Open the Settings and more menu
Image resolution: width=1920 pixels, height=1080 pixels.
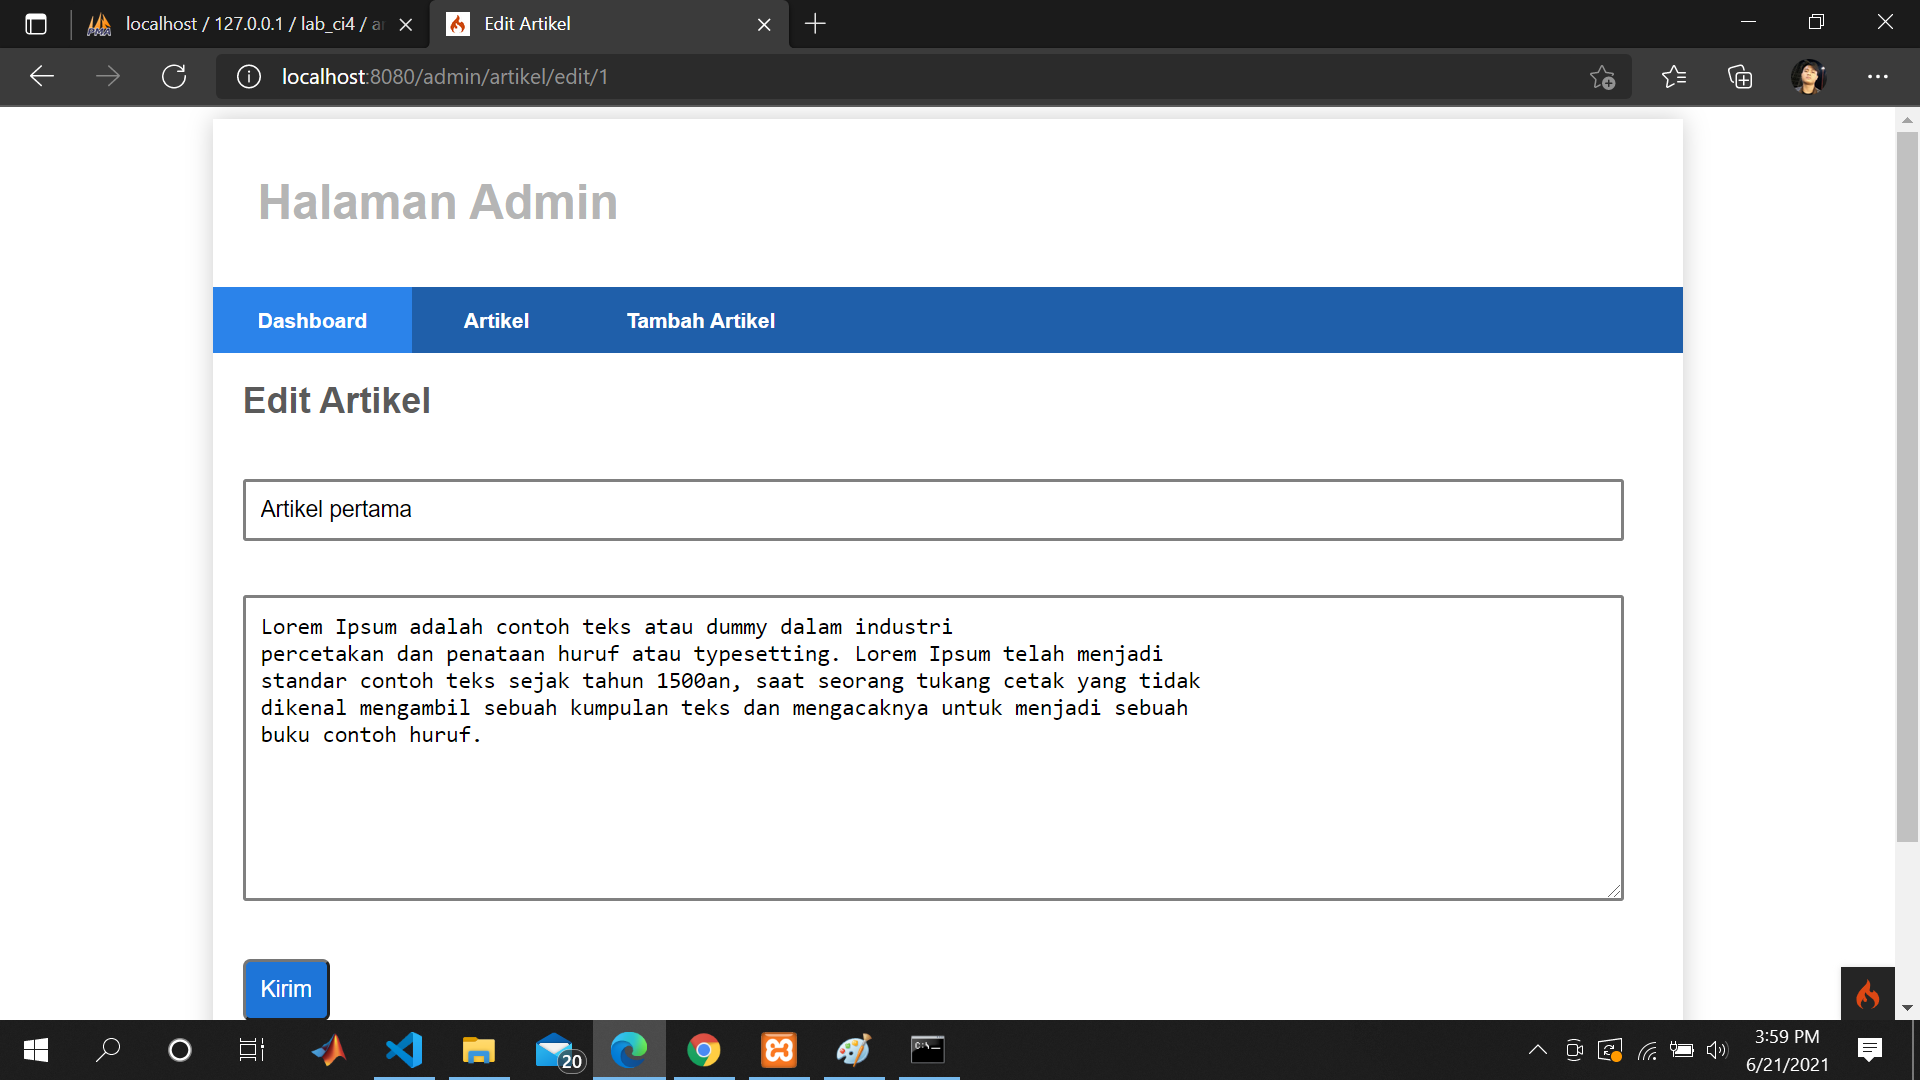point(1879,76)
